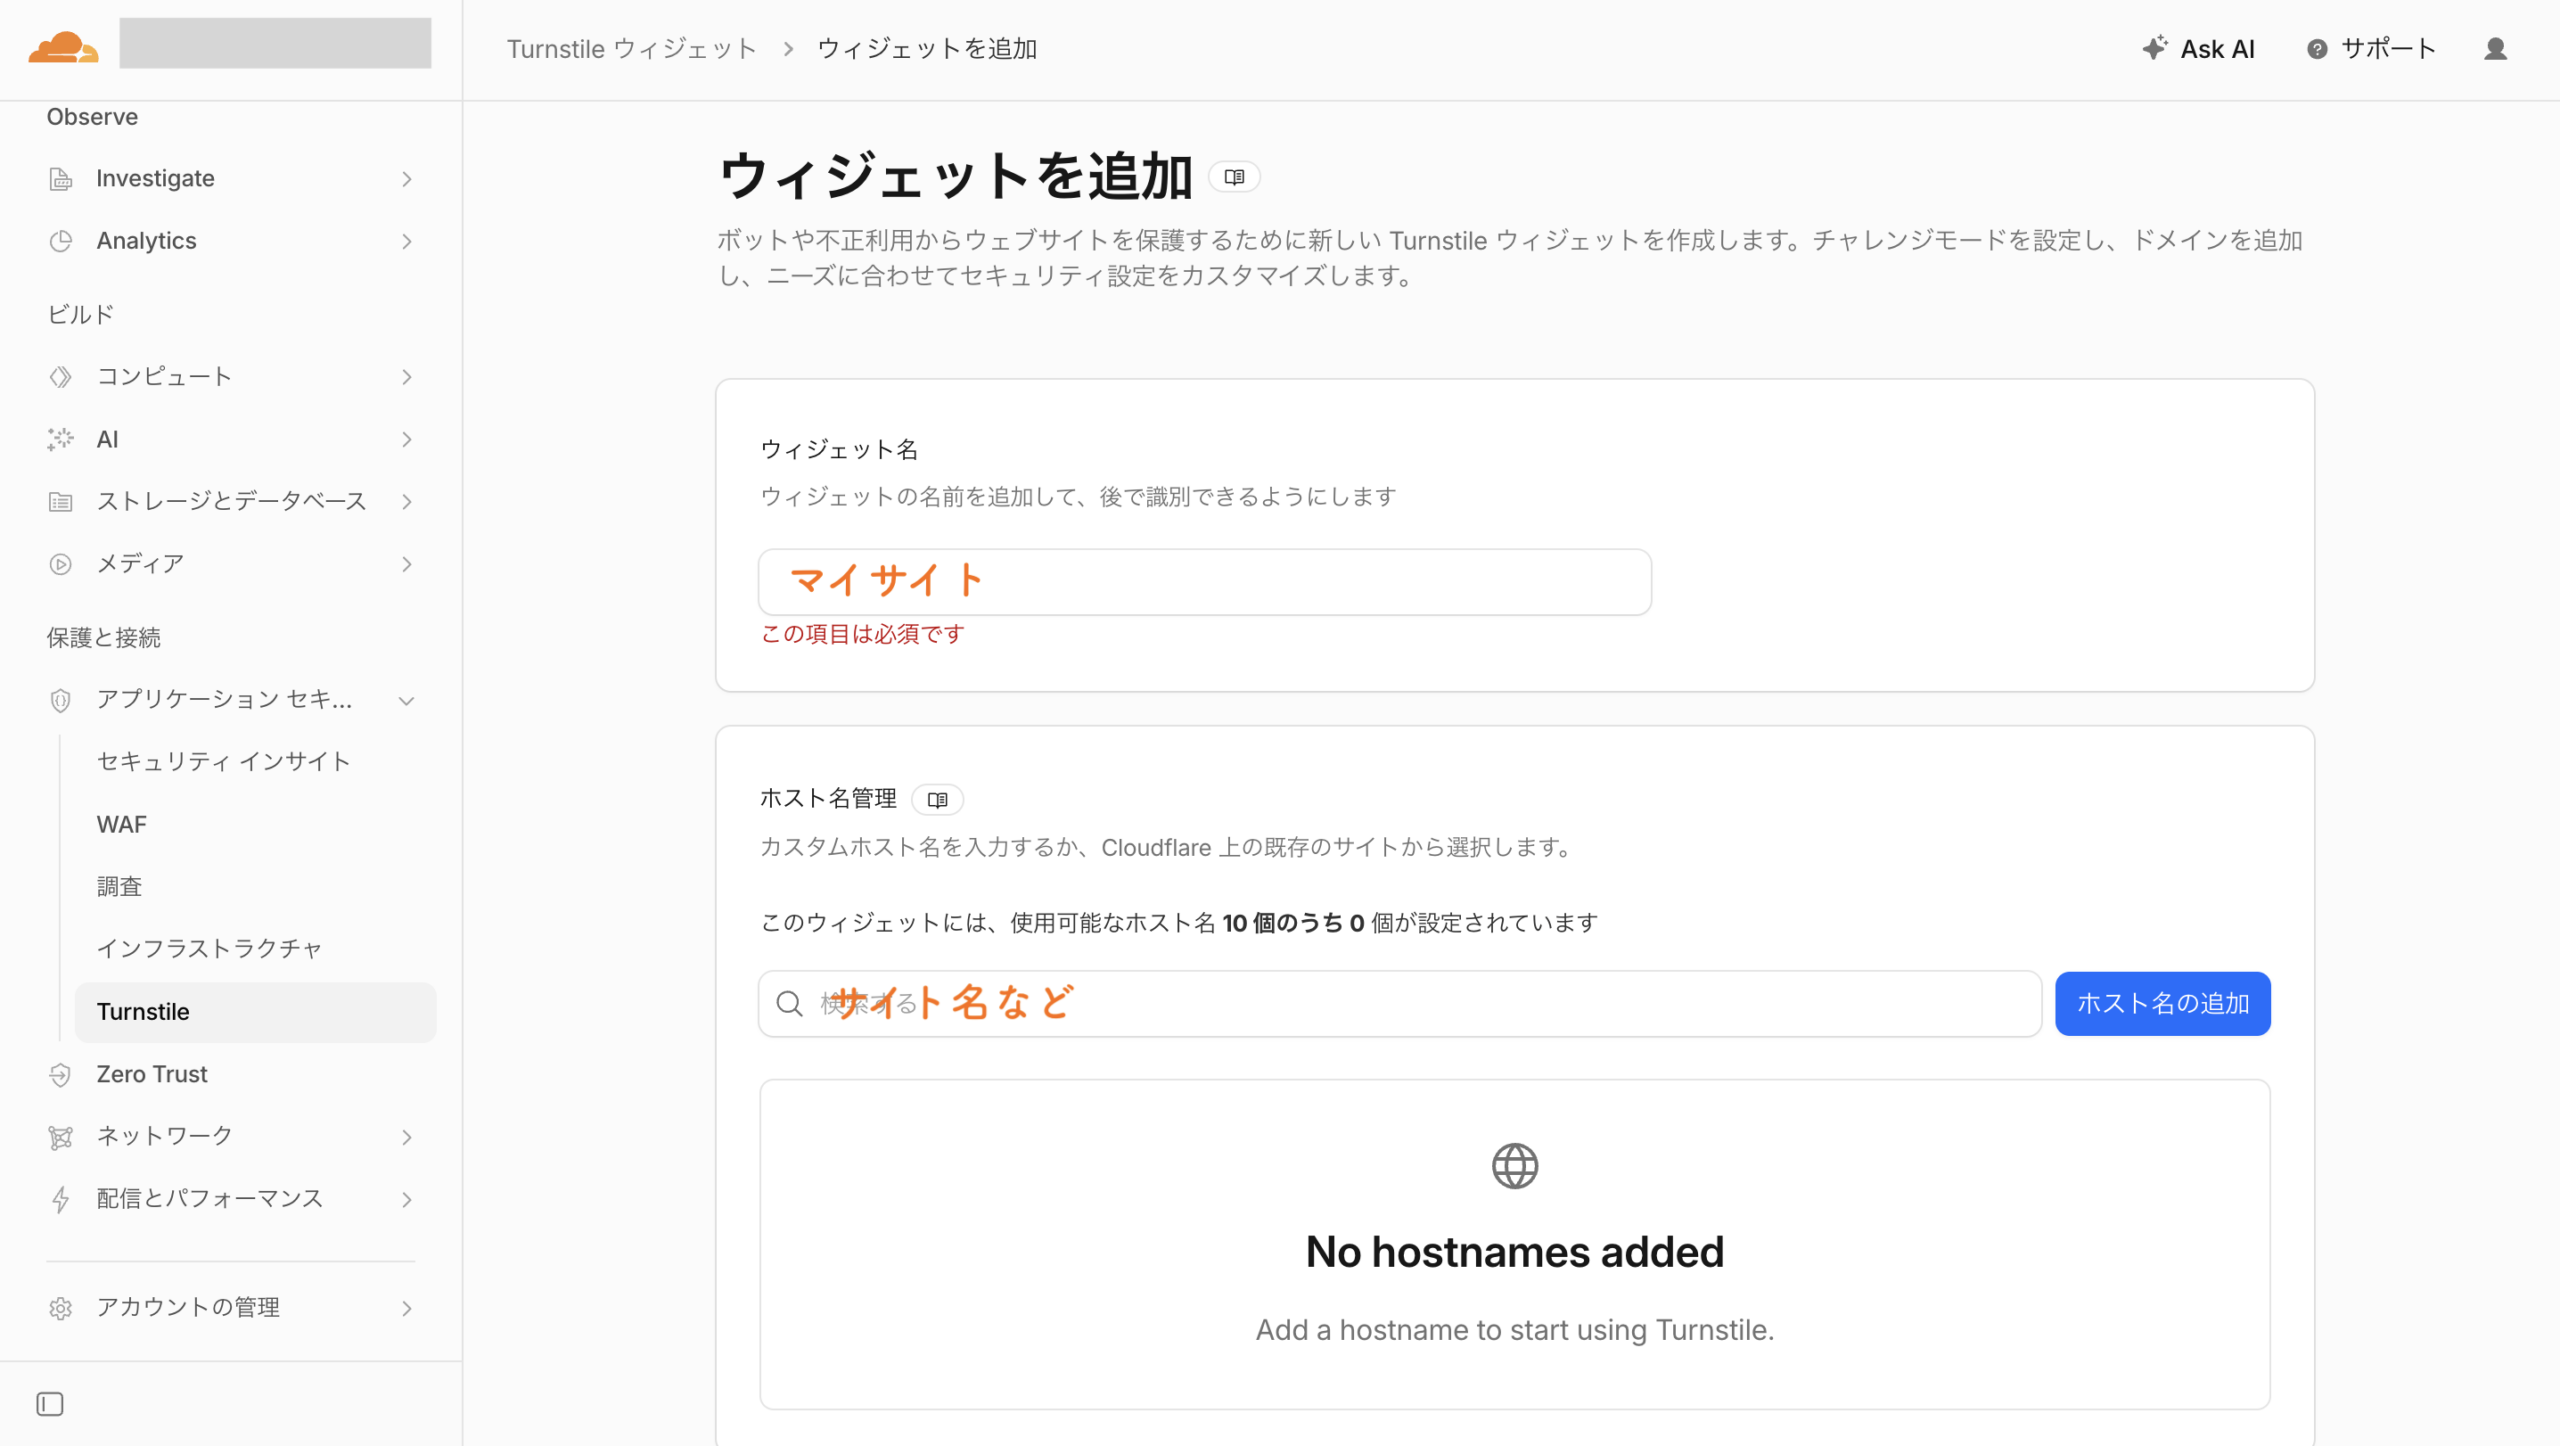Click Ask AI text in header

pyautogui.click(x=2217, y=49)
